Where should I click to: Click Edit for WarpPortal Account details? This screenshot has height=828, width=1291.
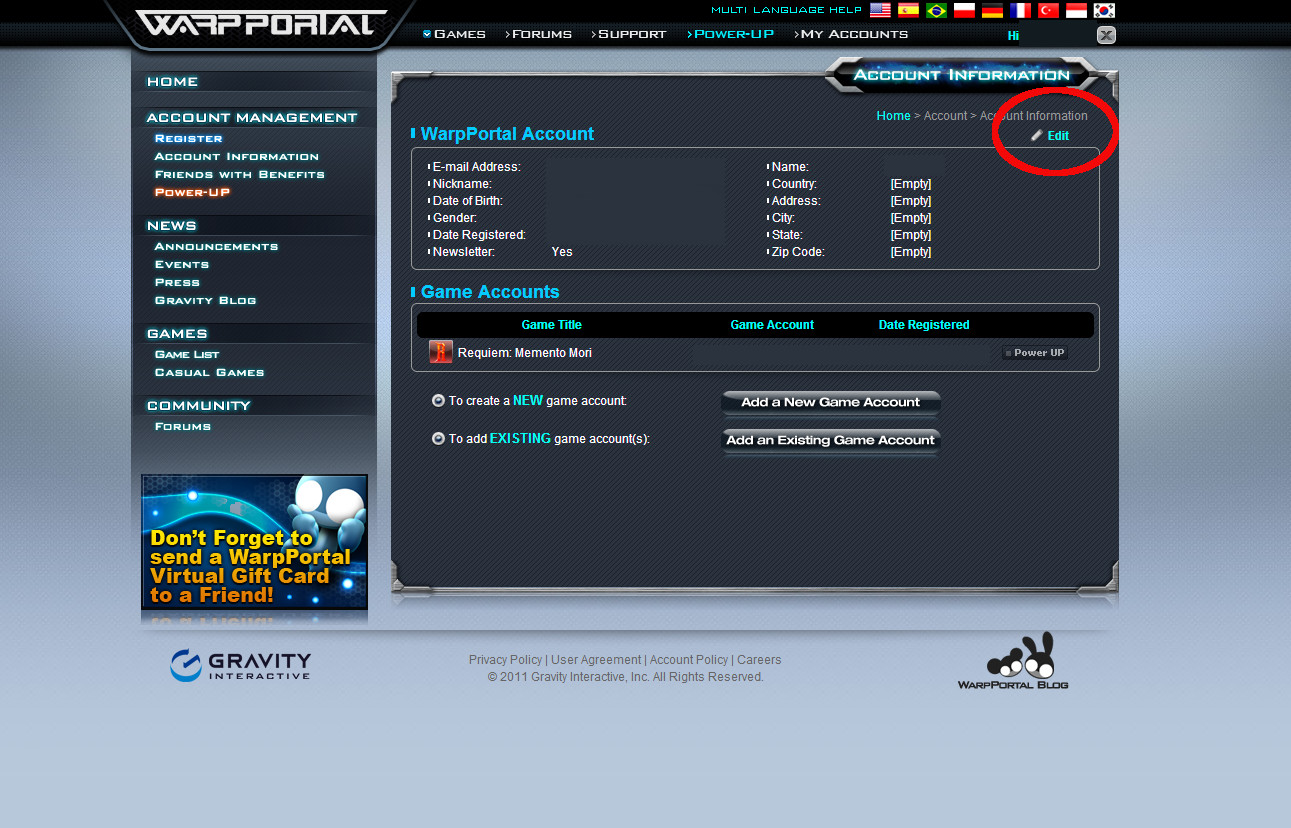click(x=1051, y=136)
